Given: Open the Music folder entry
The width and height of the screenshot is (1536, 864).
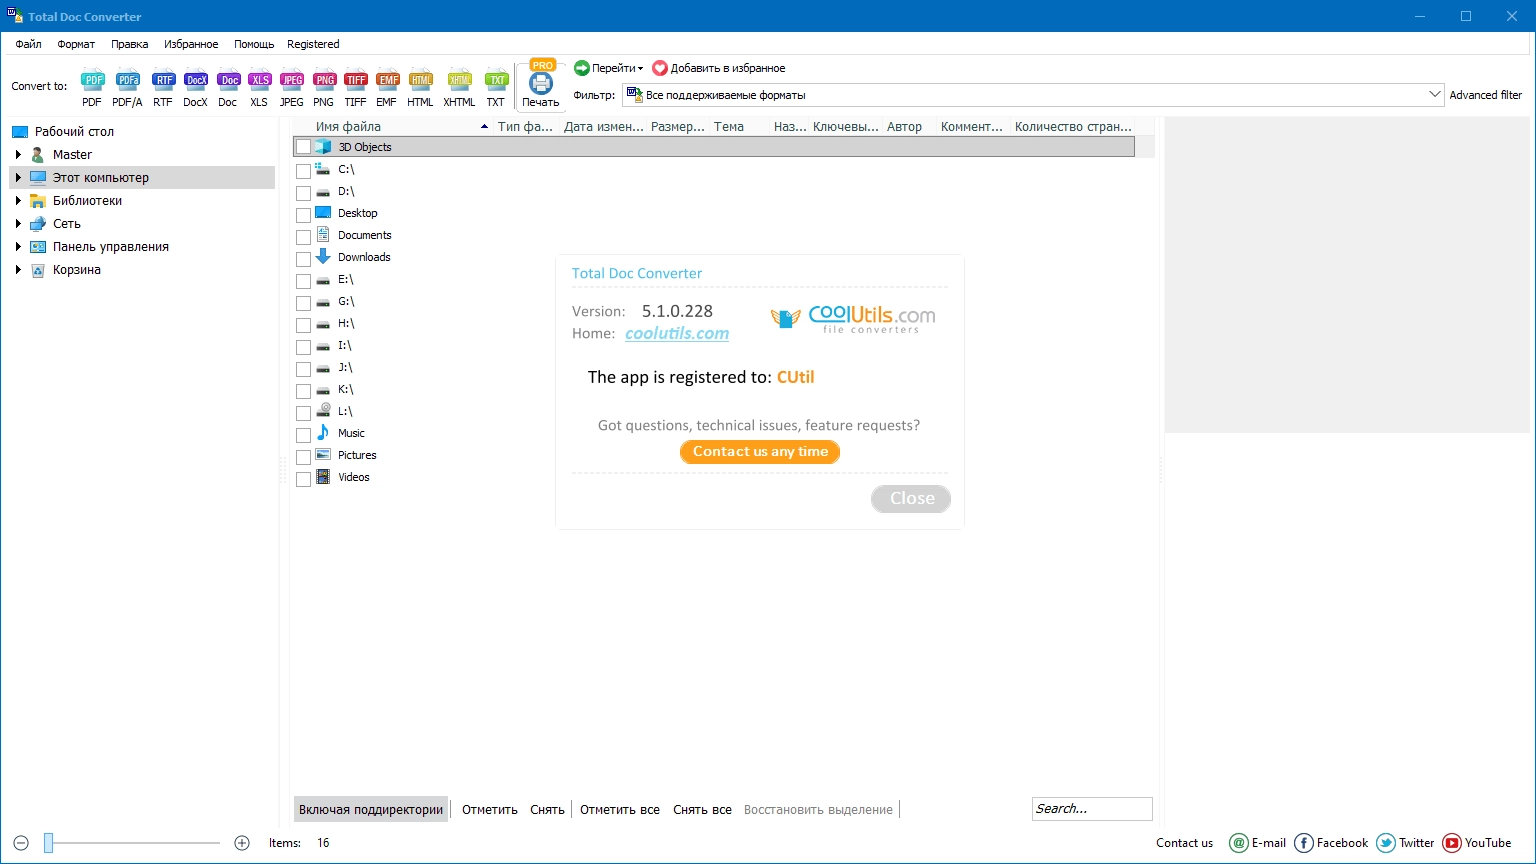Looking at the screenshot, I should click(x=351, y=433).
